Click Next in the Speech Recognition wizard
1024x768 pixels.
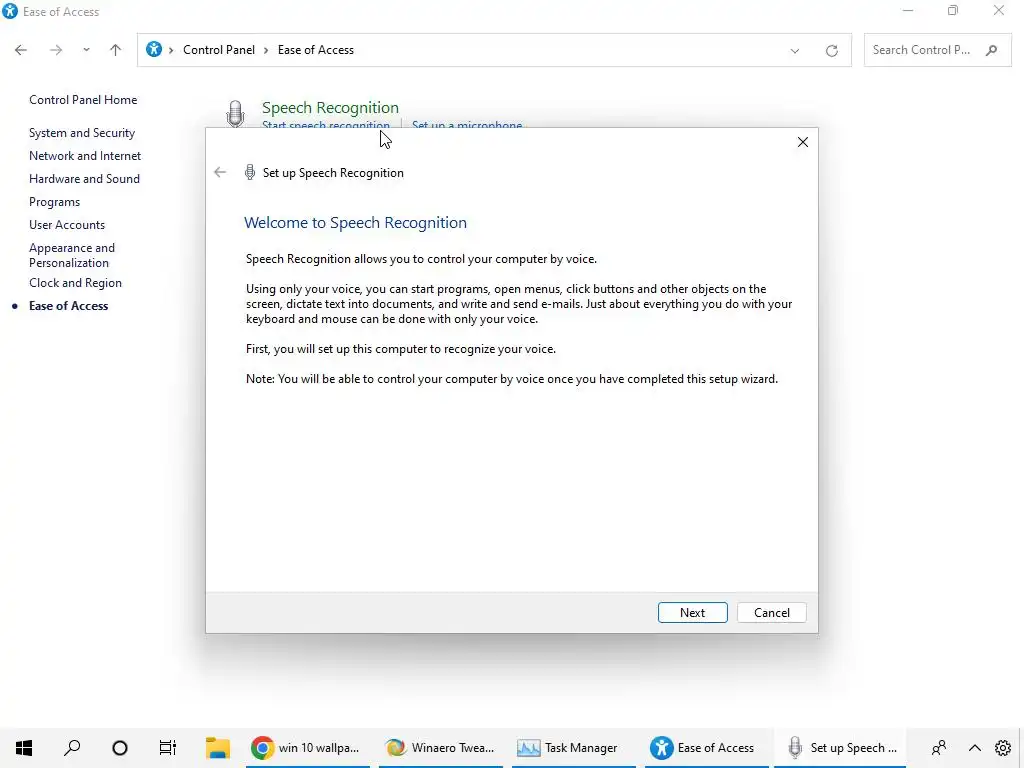(692, 613)
